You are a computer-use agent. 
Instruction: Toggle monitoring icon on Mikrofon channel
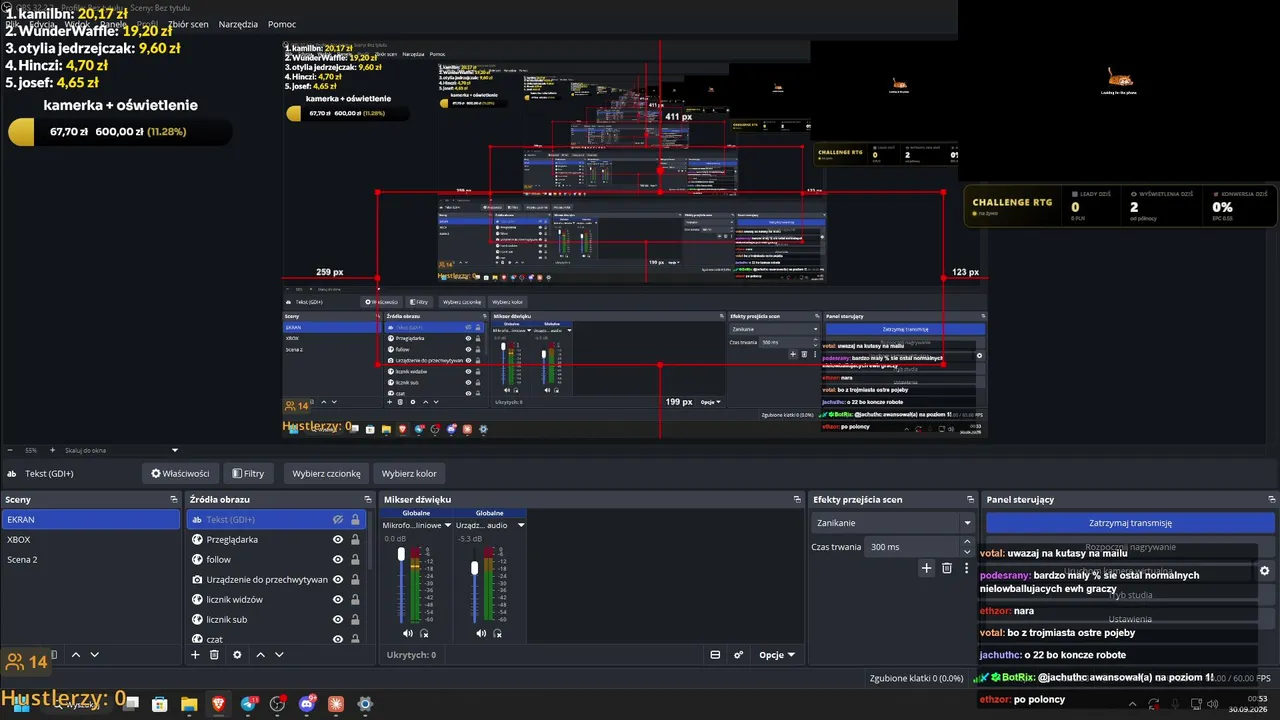click(x=424, y=633)
